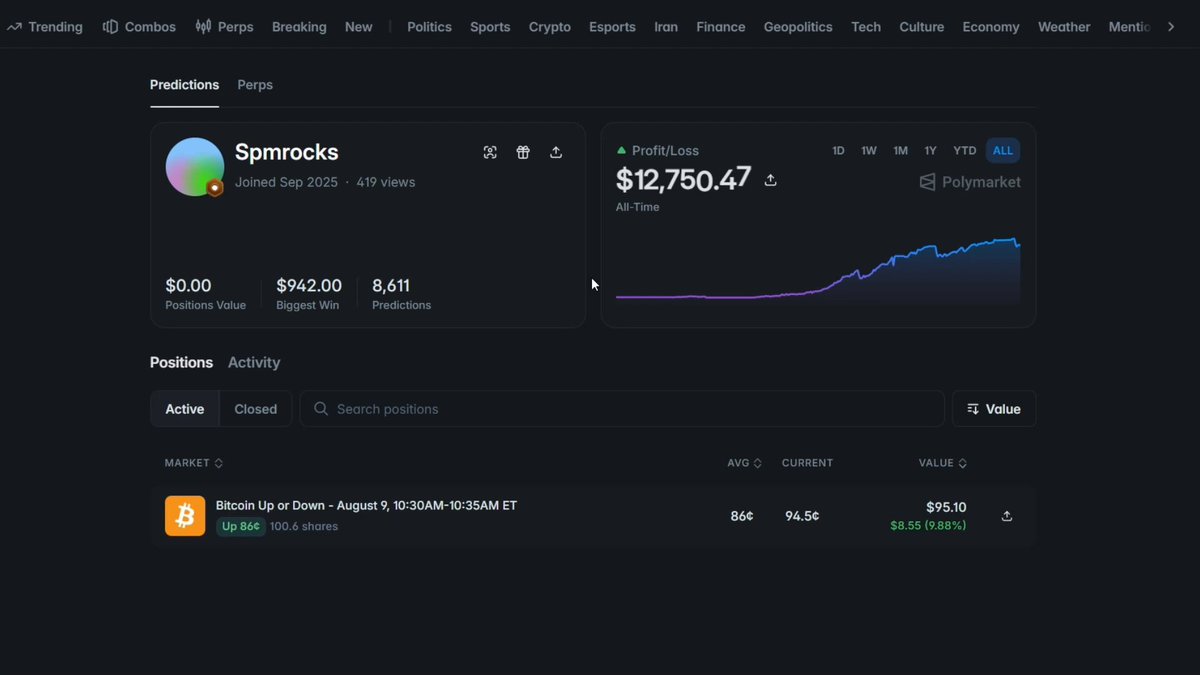Click the Profit/Loss line chart
1200x675 pixels.
818,269
